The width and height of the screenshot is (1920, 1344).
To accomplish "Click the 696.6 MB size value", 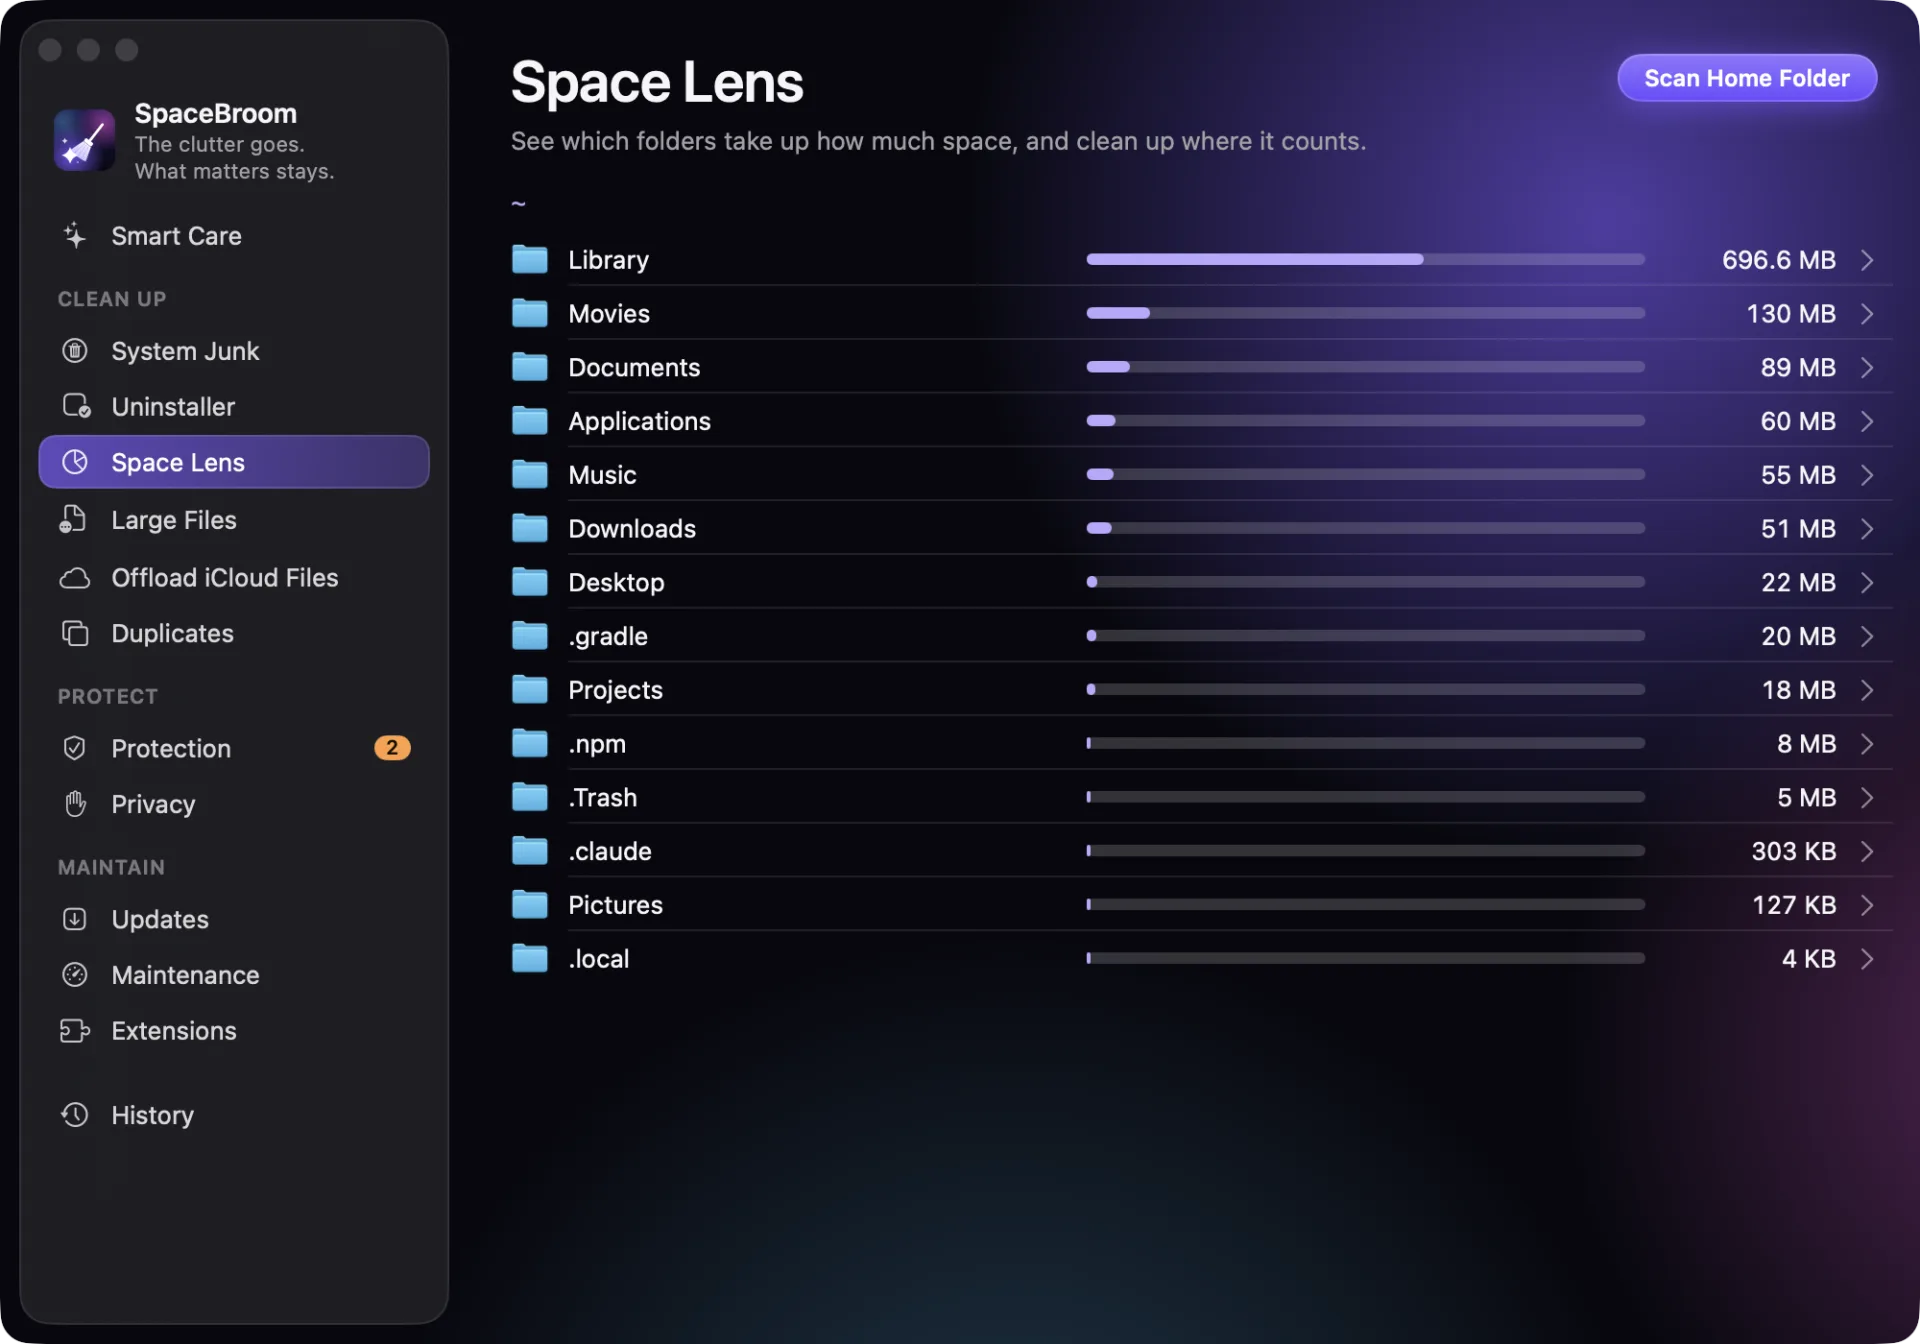I will (x=1778, y=260).
